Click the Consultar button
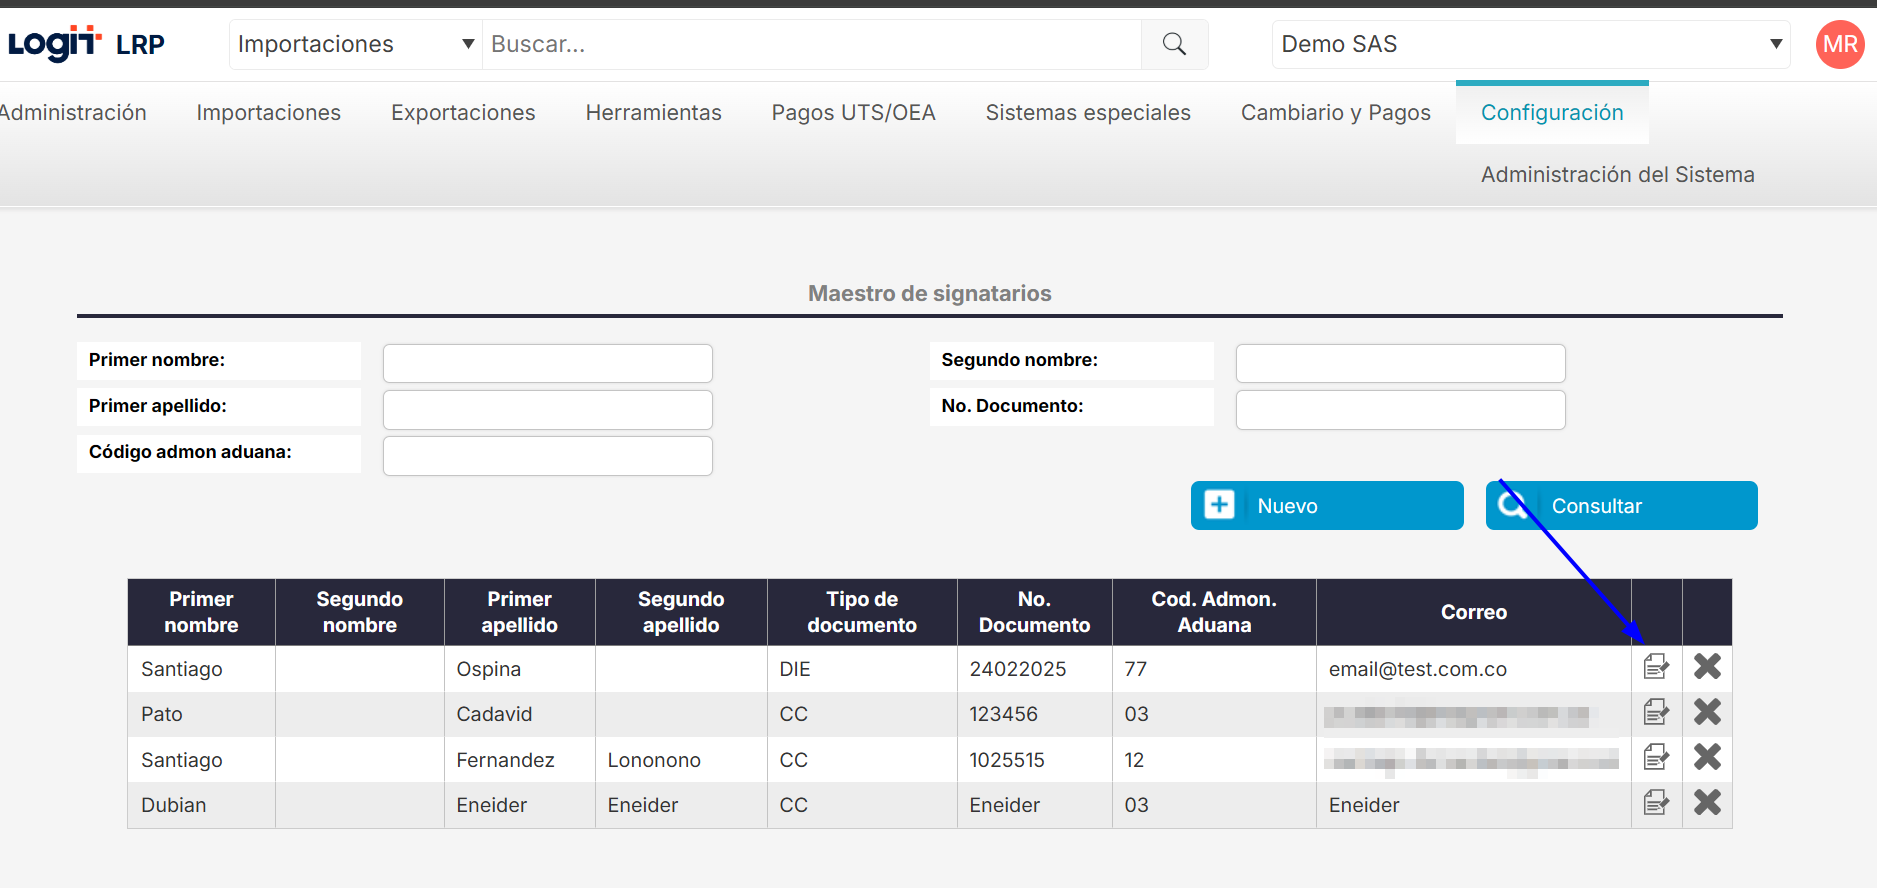 [1621, 506]
